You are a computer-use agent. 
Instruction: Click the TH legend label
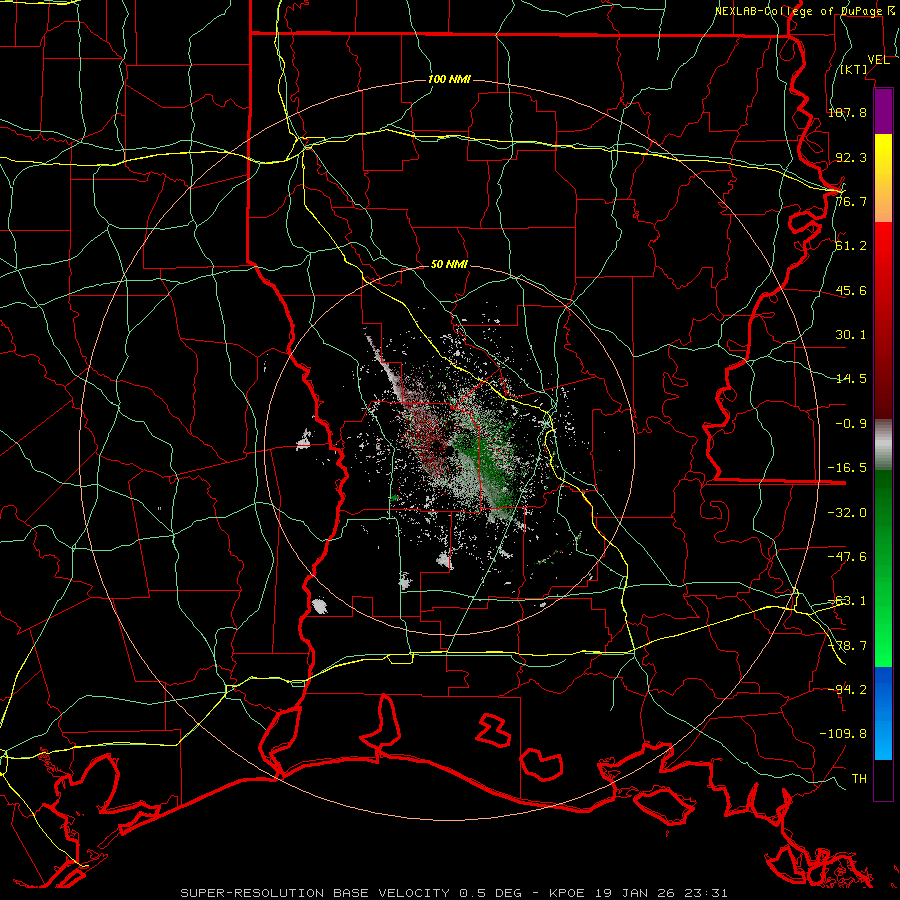859,778
